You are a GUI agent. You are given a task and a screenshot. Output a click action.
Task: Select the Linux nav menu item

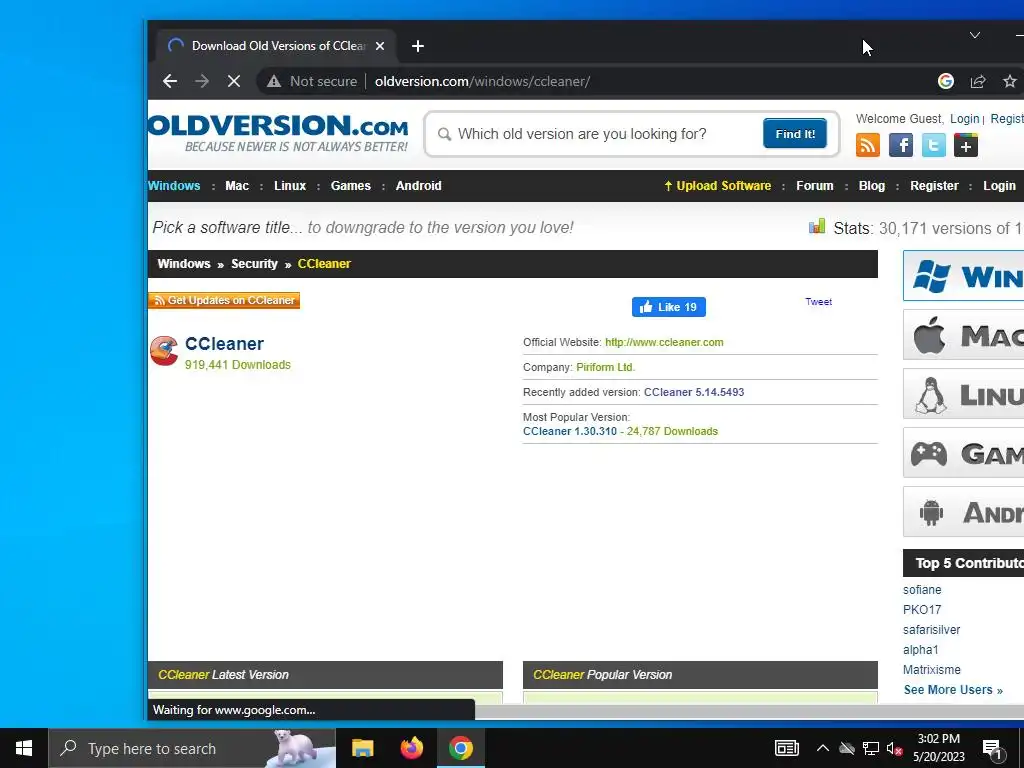click(x=290, y=185)
